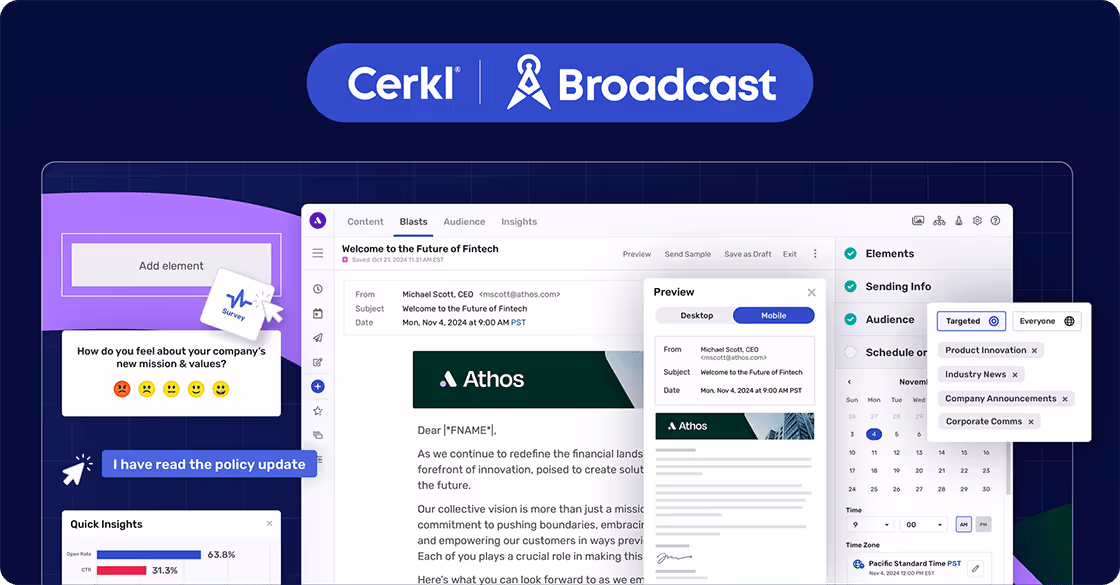Open the hour dropdown in Time section
Image resolution: width=1120 pixels, height=585 pixels.
(x=868, y=524)
